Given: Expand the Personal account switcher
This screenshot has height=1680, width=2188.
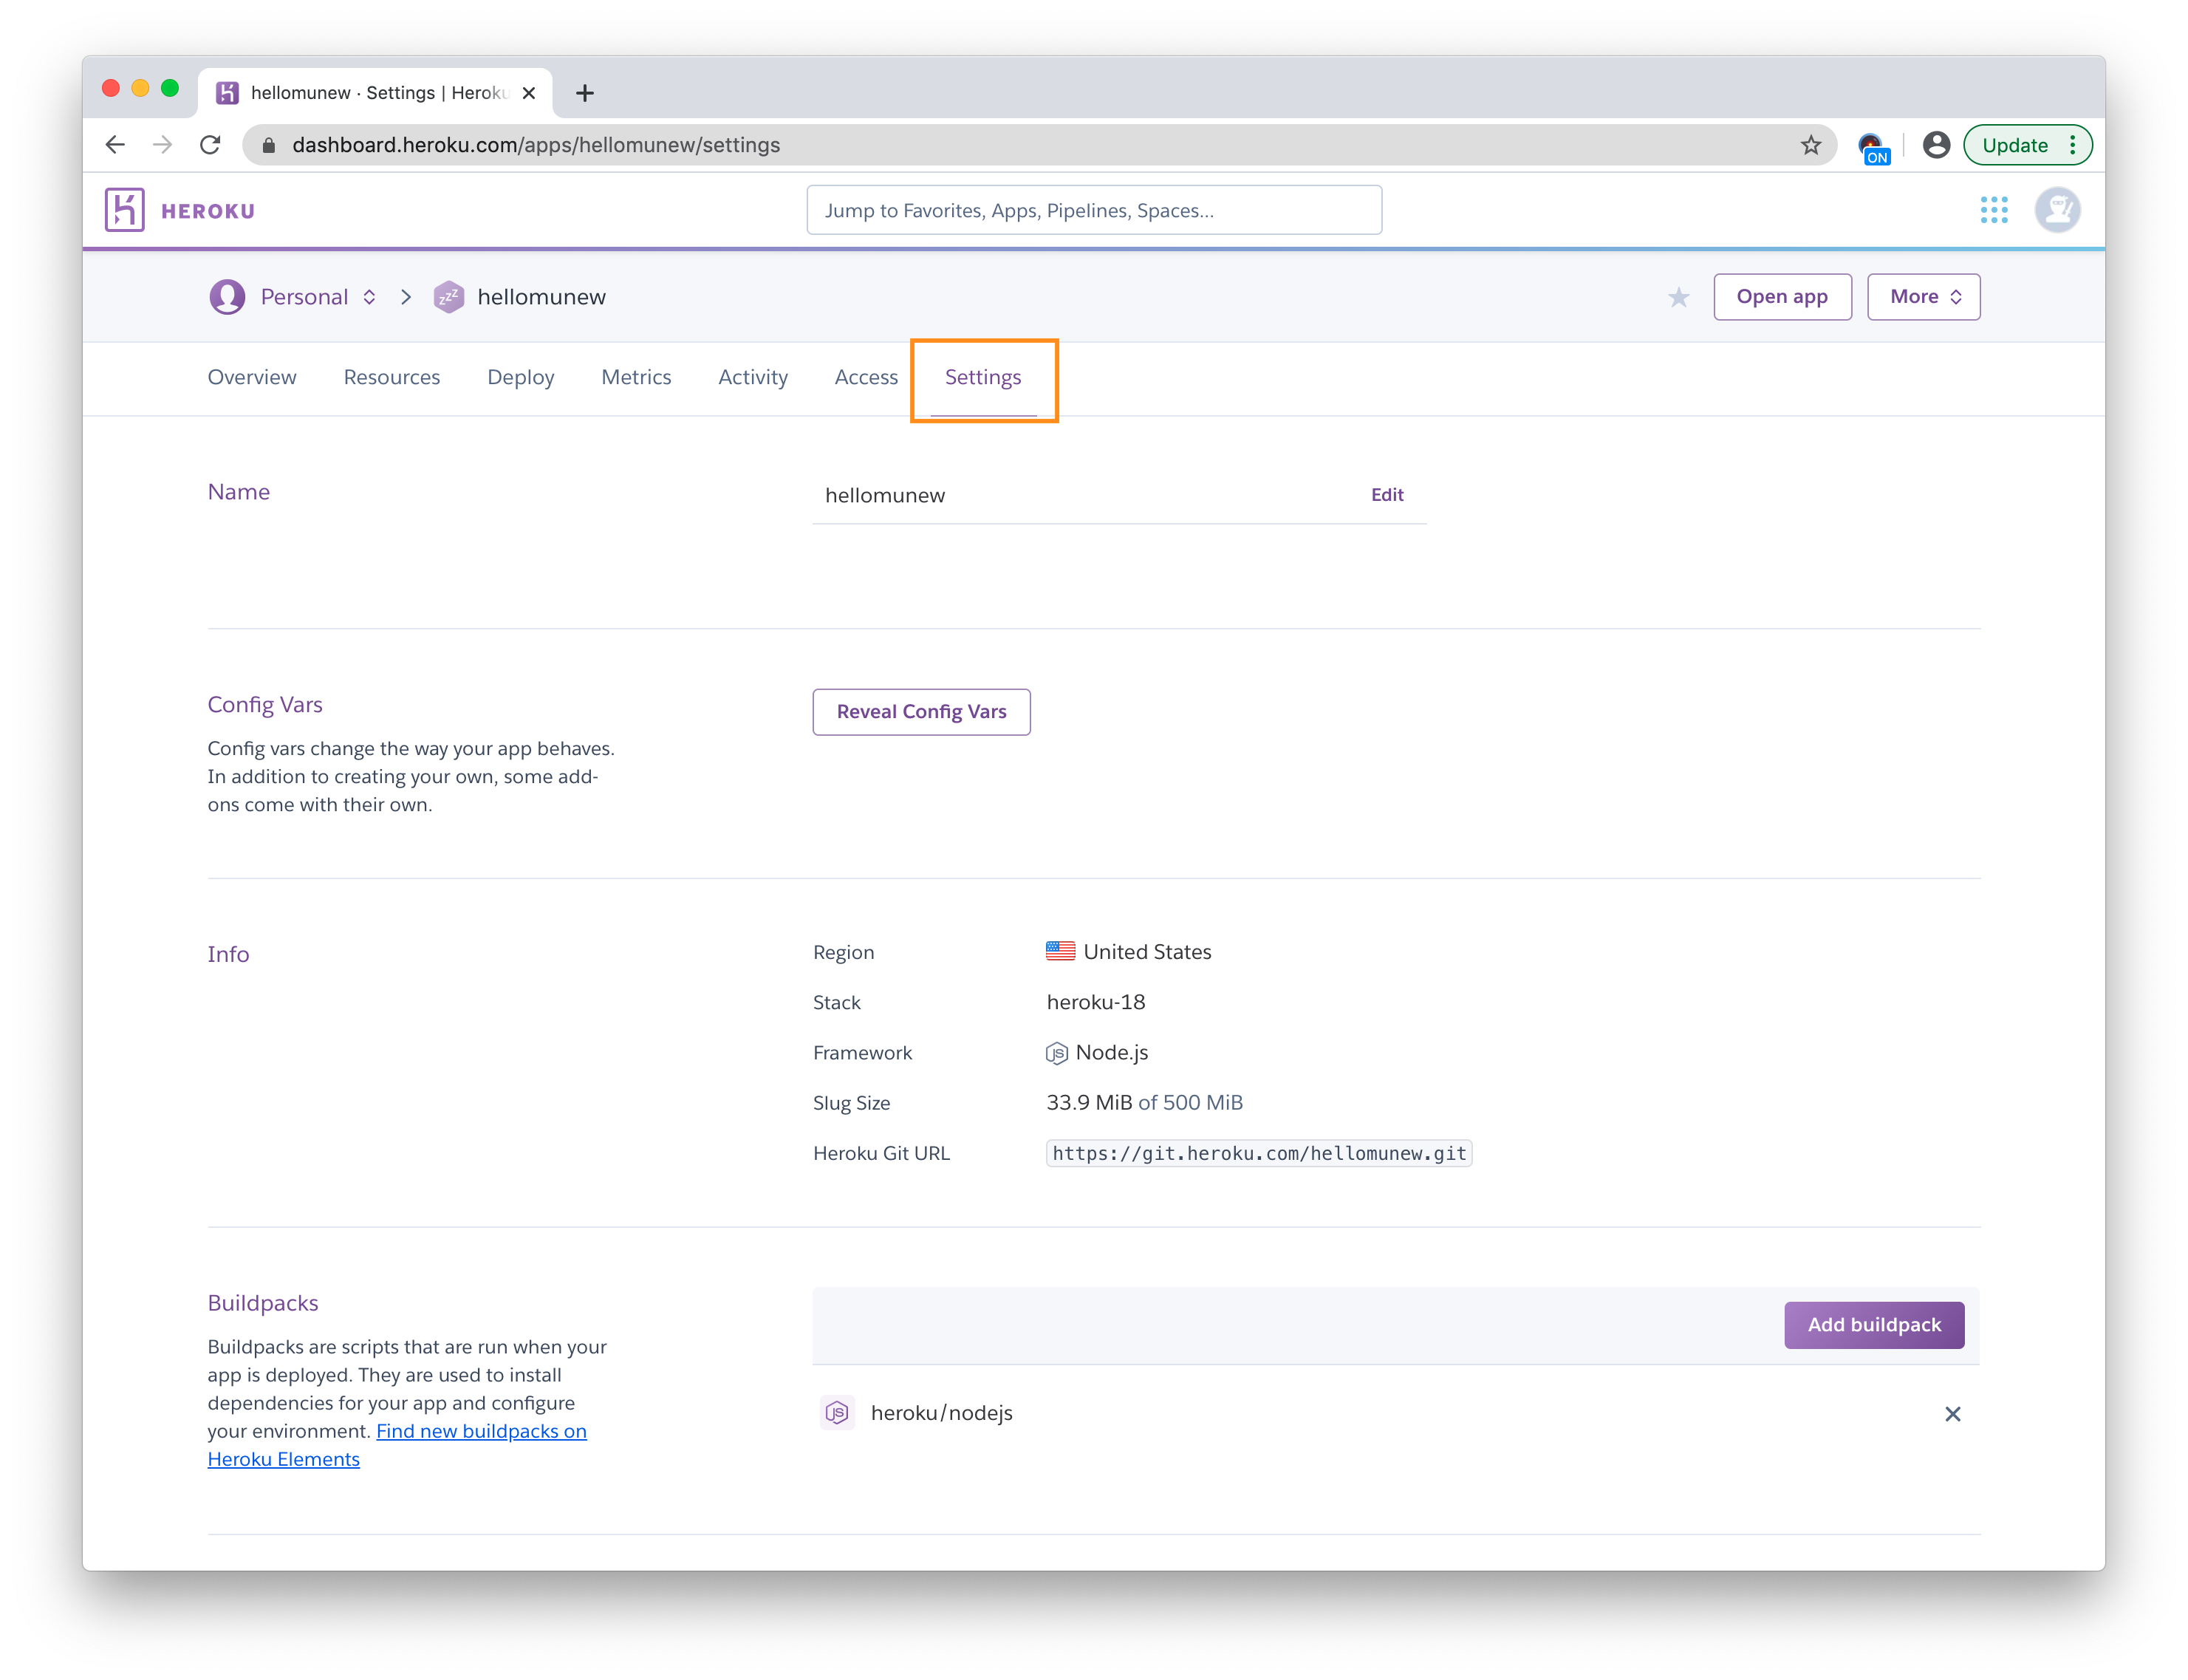Looking at the screenshot, I should coord(369,297).
